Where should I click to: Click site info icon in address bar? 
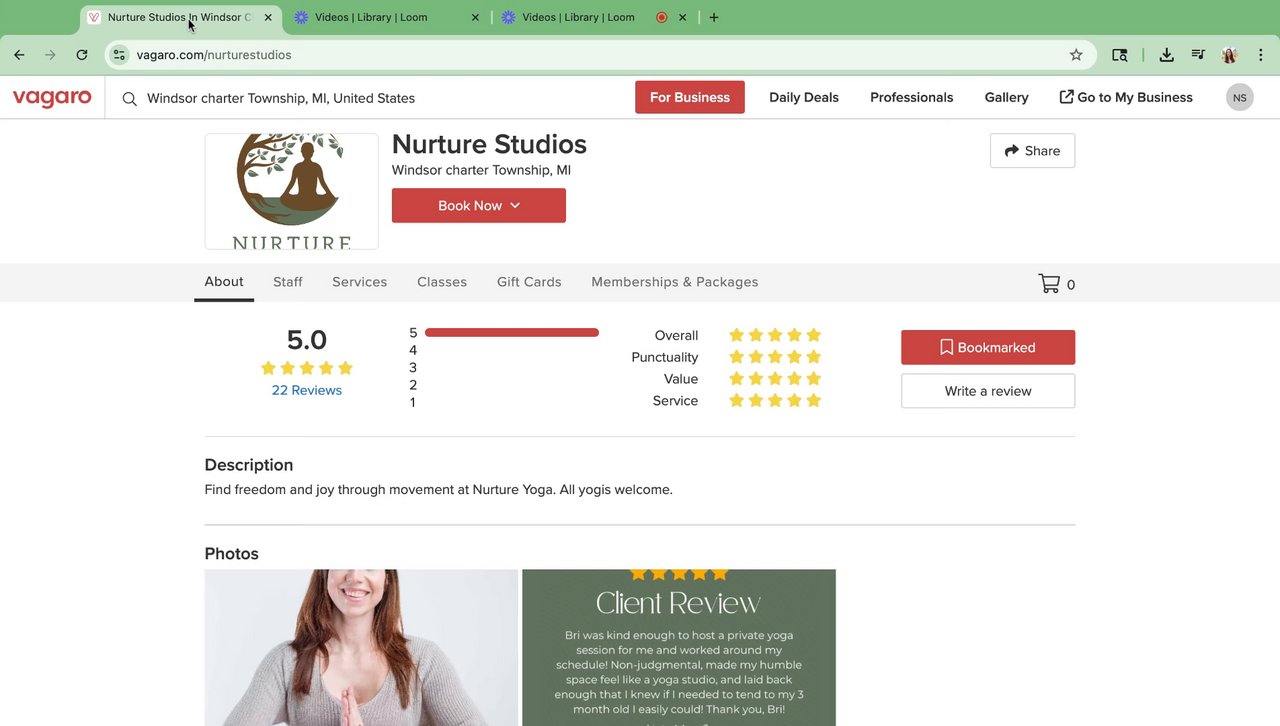[119, 55]
